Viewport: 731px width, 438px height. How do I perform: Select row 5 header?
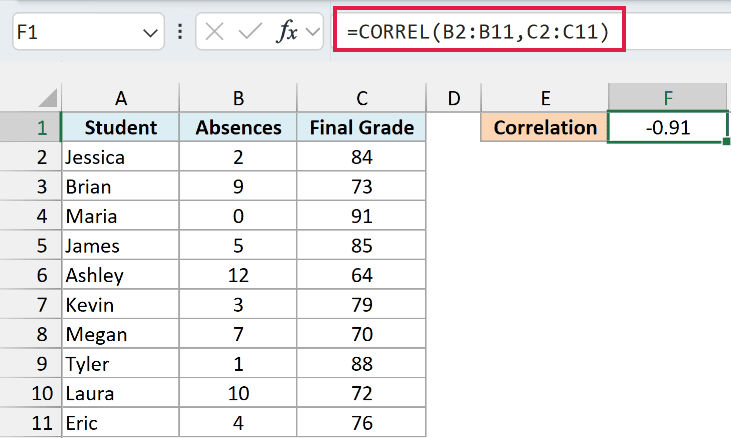tap(31, 246)
